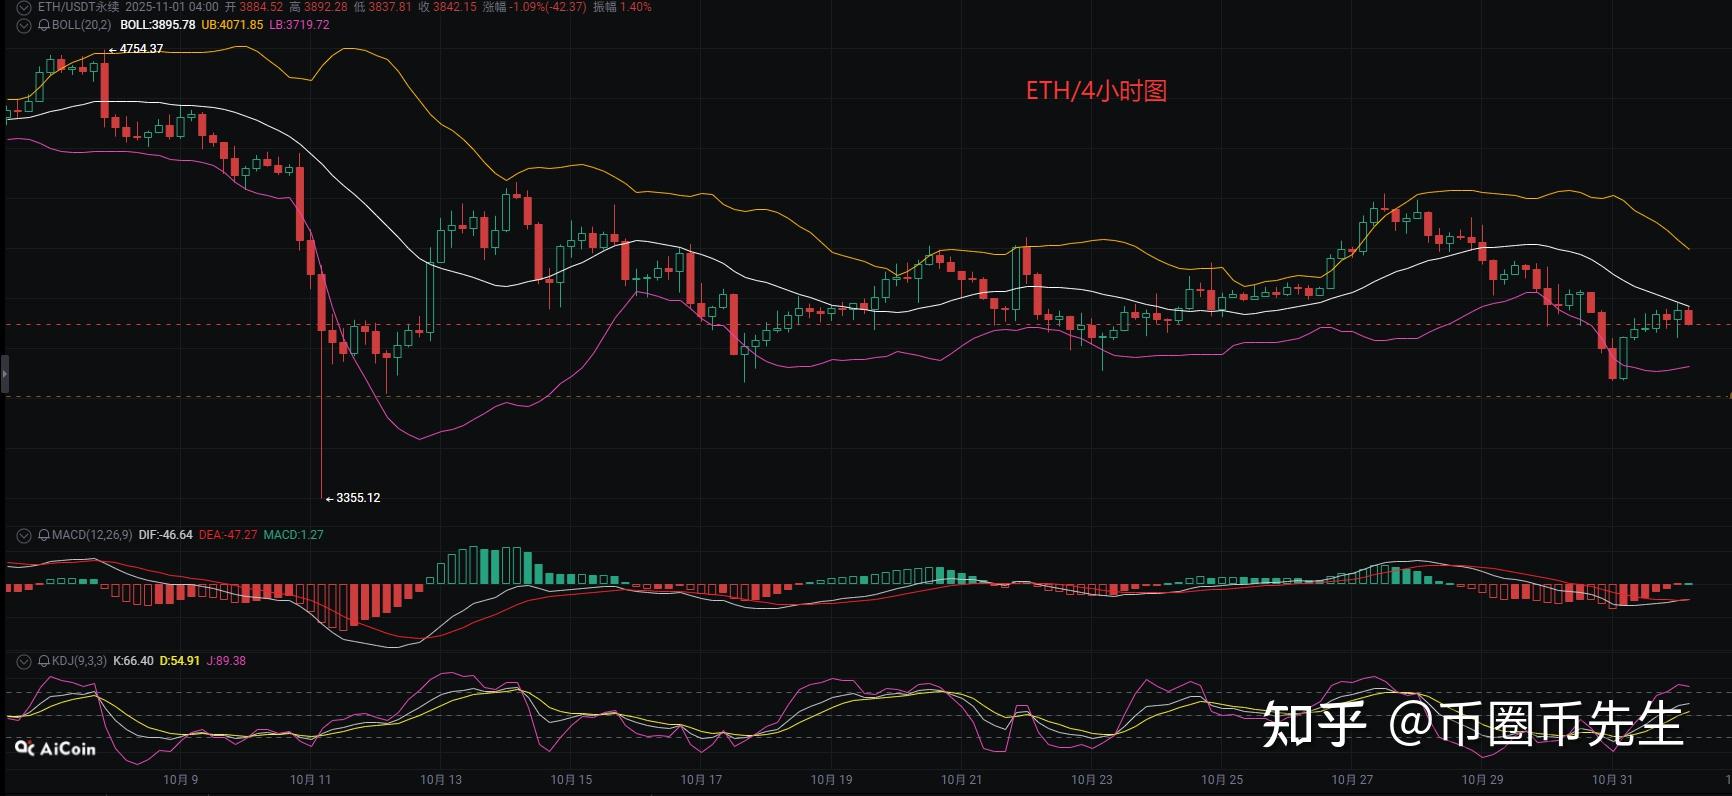This screenshot has height=796, width=1732.
Task: Click the ETH/4小时图 red annotation text
Action: (1096, 91)
